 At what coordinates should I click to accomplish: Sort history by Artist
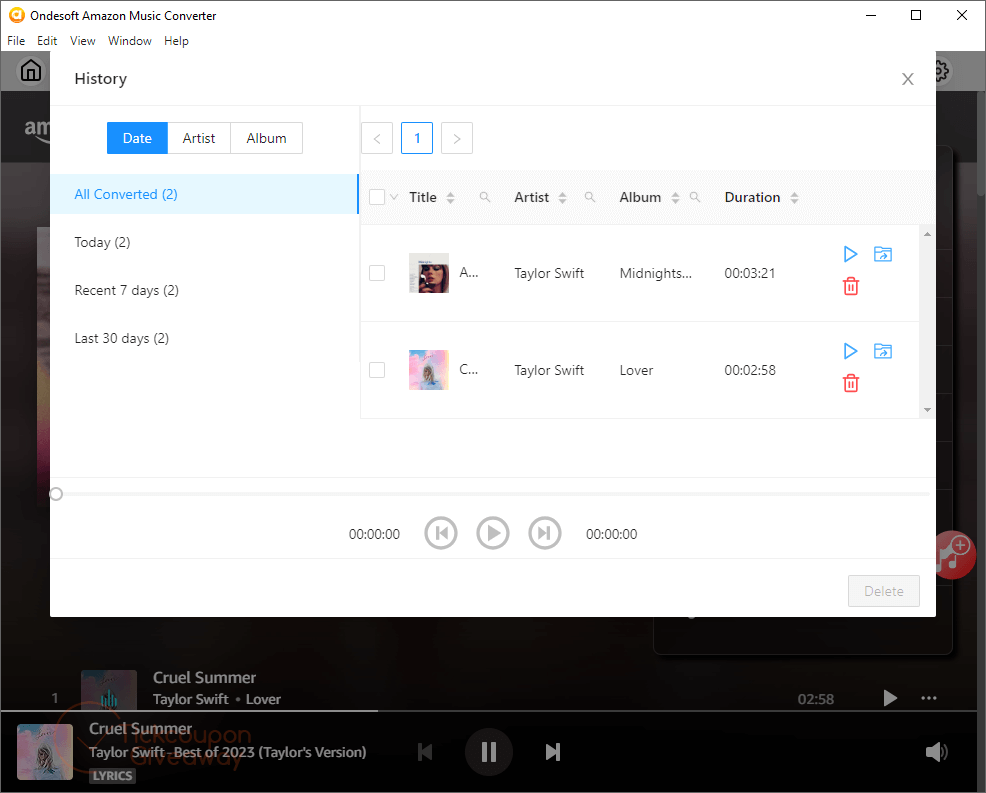[x=562, y=197]
